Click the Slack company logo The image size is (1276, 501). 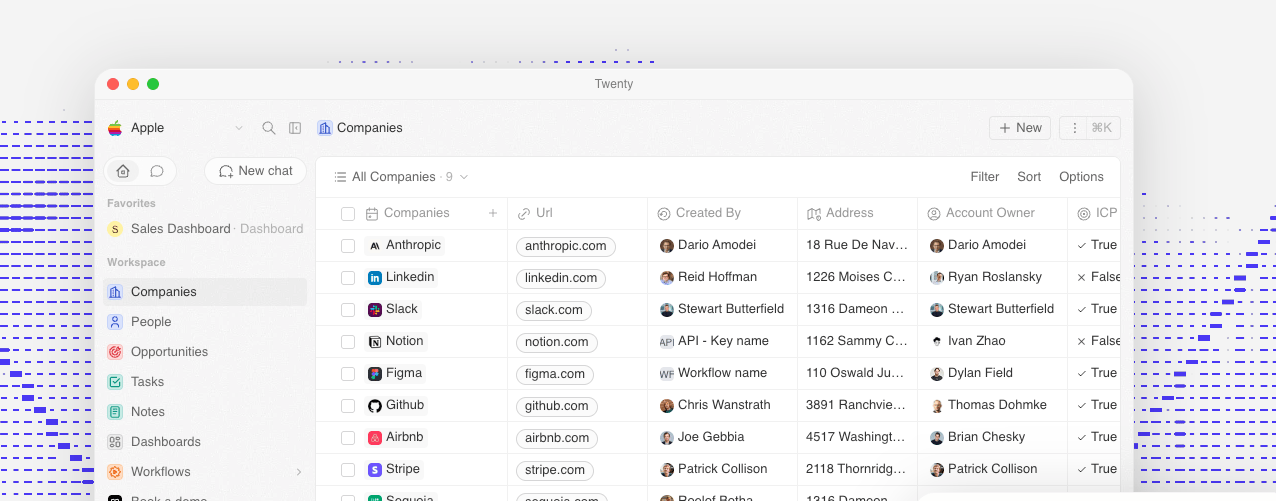(x=375, y=309)
